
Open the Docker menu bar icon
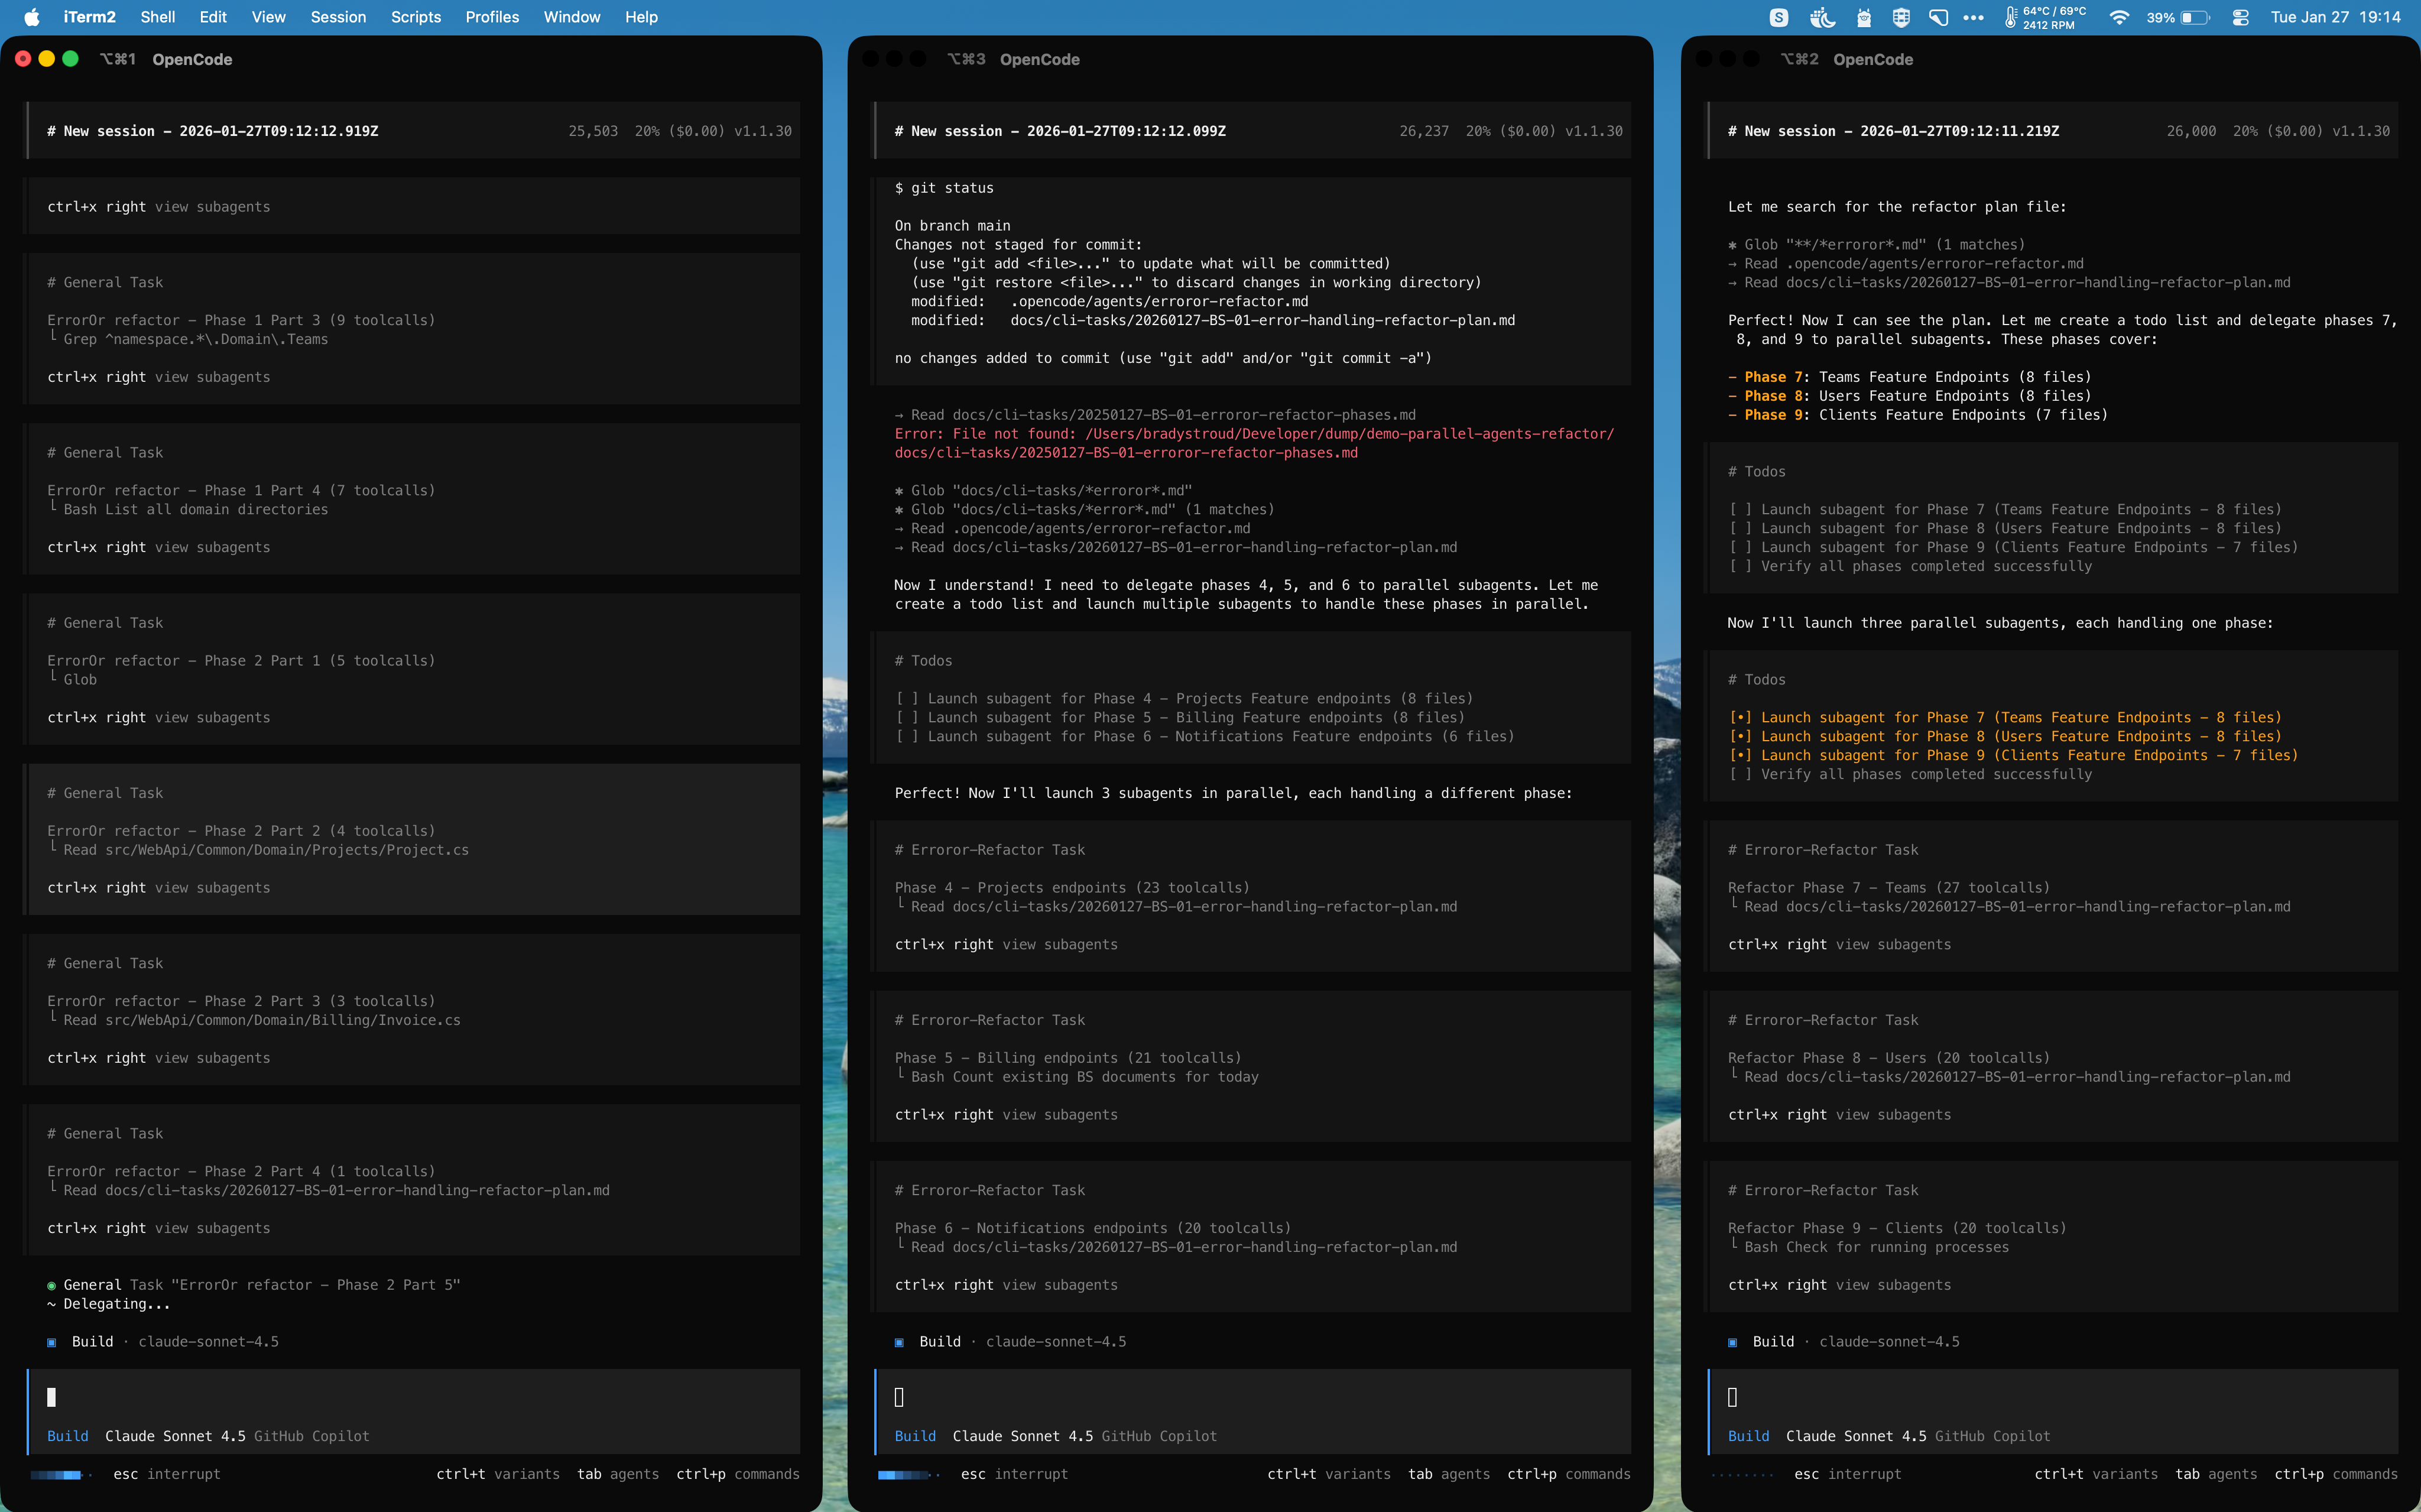pos(1822,17)
